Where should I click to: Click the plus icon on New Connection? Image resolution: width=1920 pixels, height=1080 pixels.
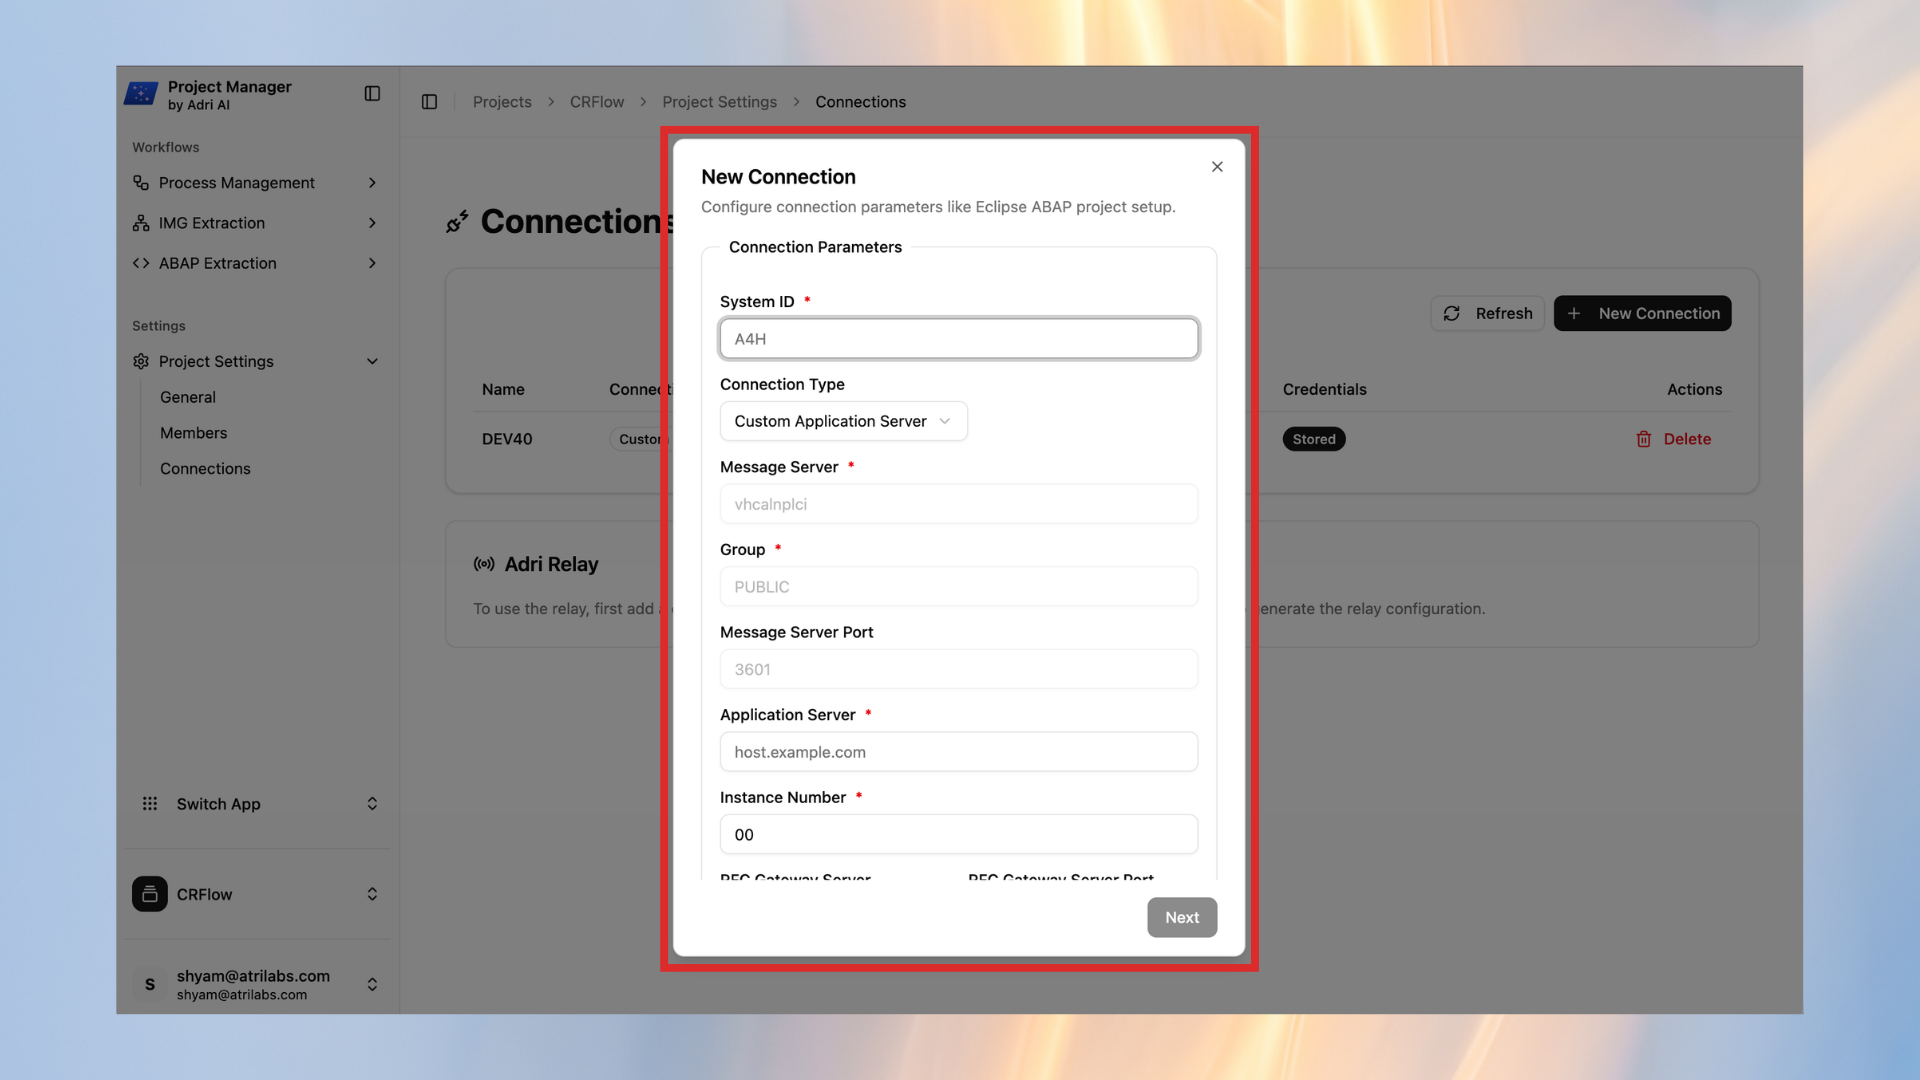coord(1575,313)
